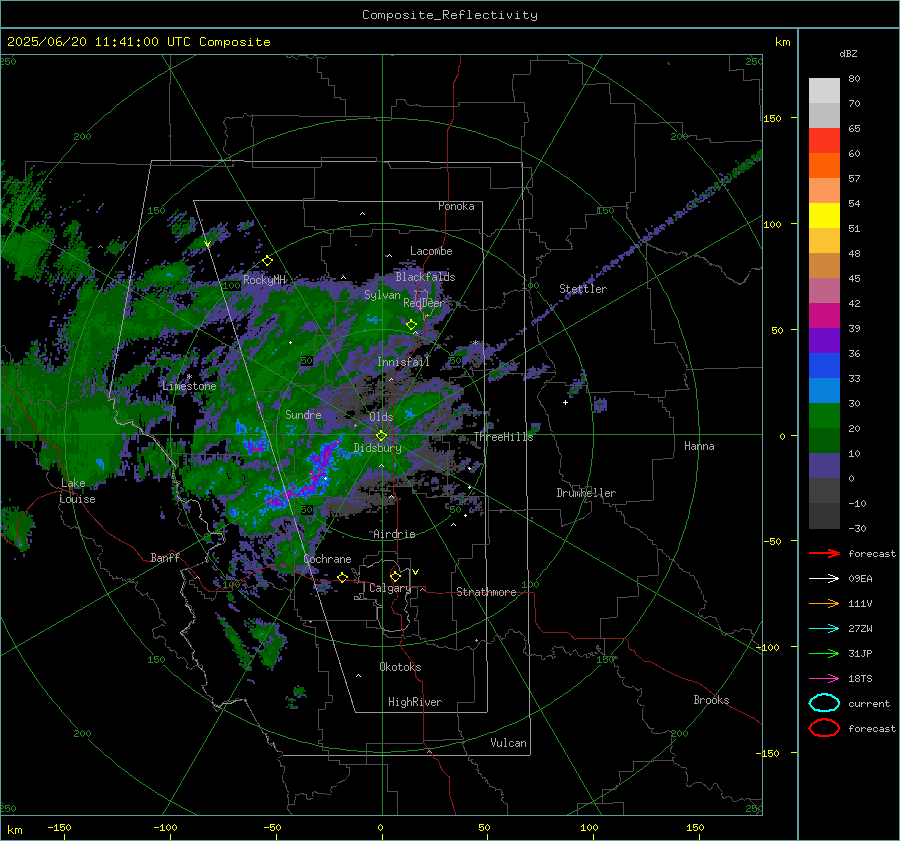The width and height of the screenshot is (900, 841).
Task: Click the cyan 27ZW arrow in legend
Action: pos(824,629)
